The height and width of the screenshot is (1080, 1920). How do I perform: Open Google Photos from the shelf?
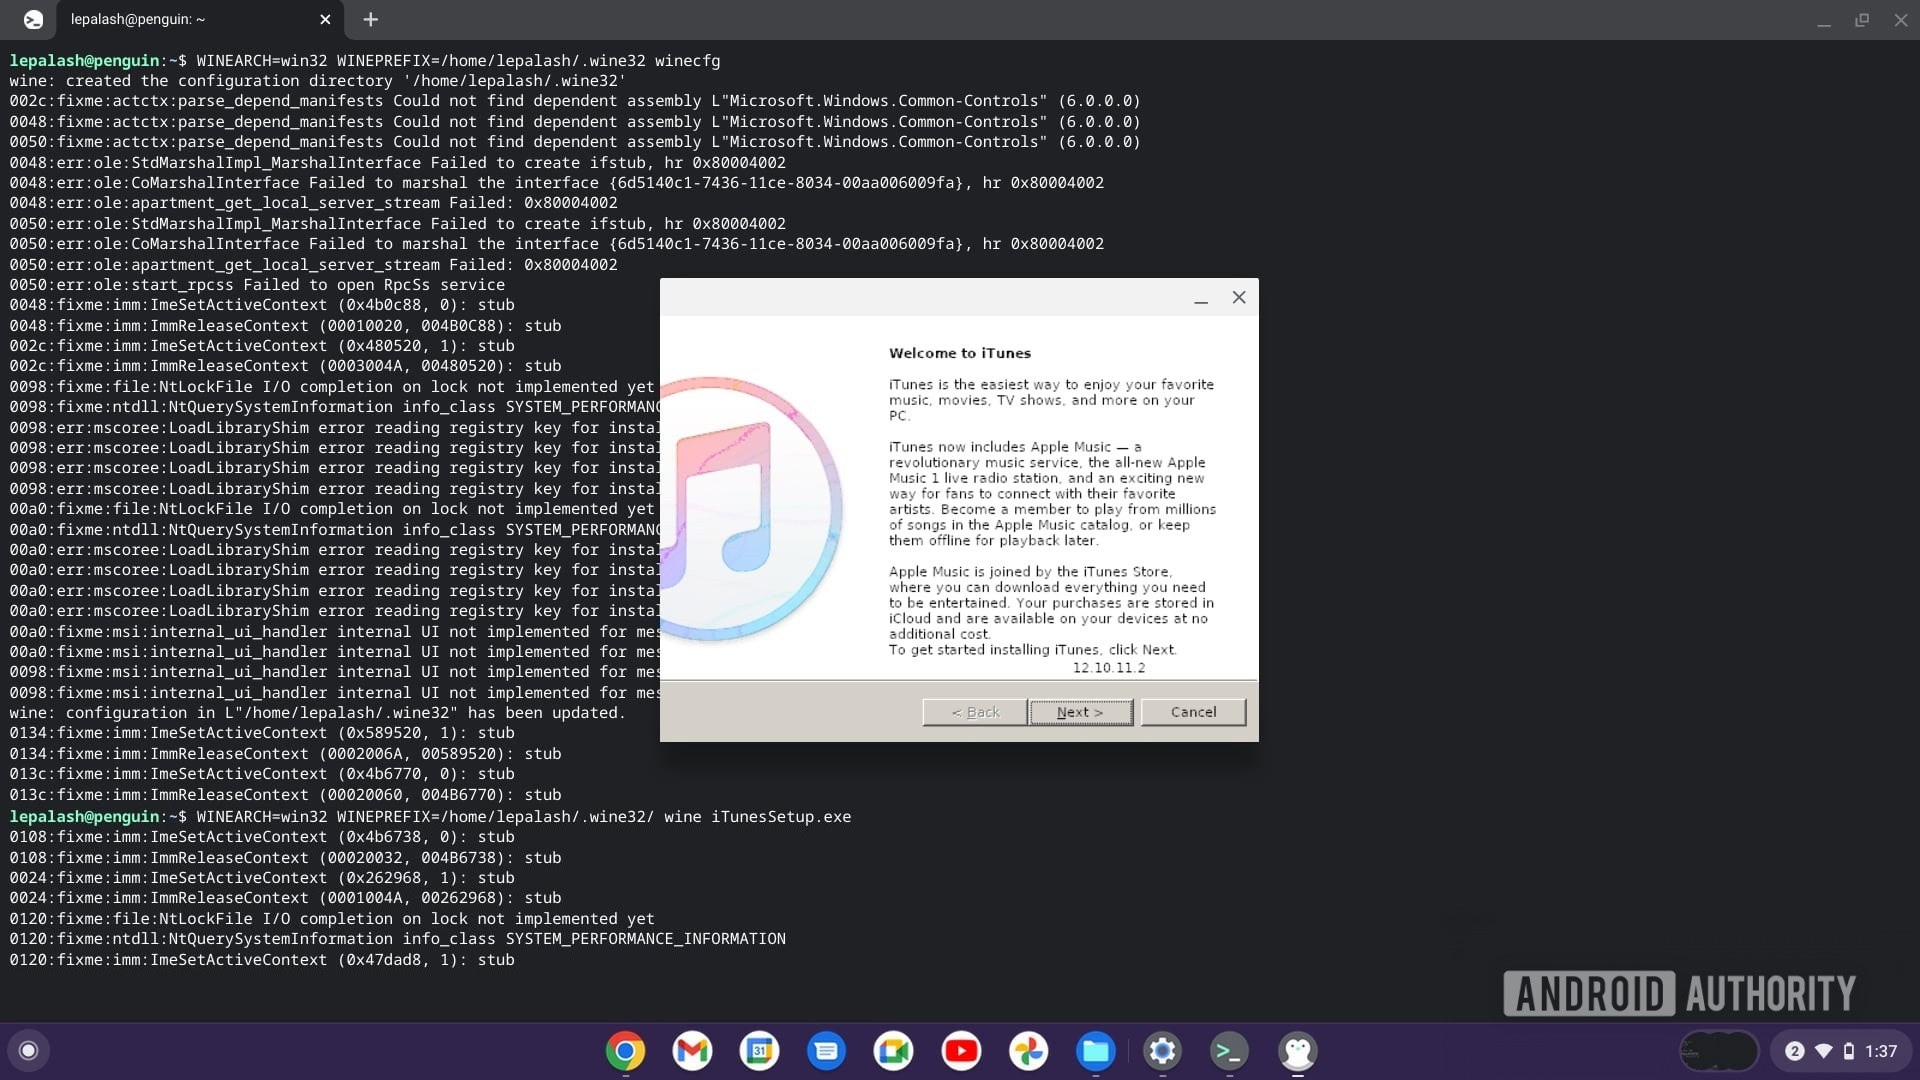(1028, 1051)
